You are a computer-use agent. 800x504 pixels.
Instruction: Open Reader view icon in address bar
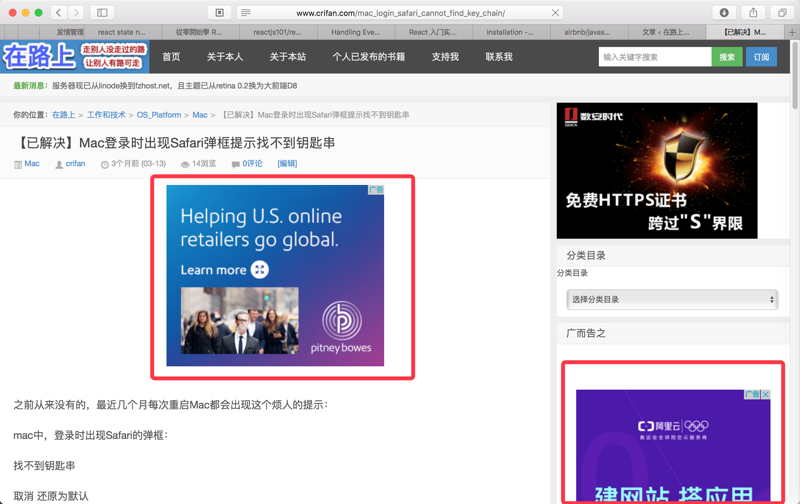245,13
